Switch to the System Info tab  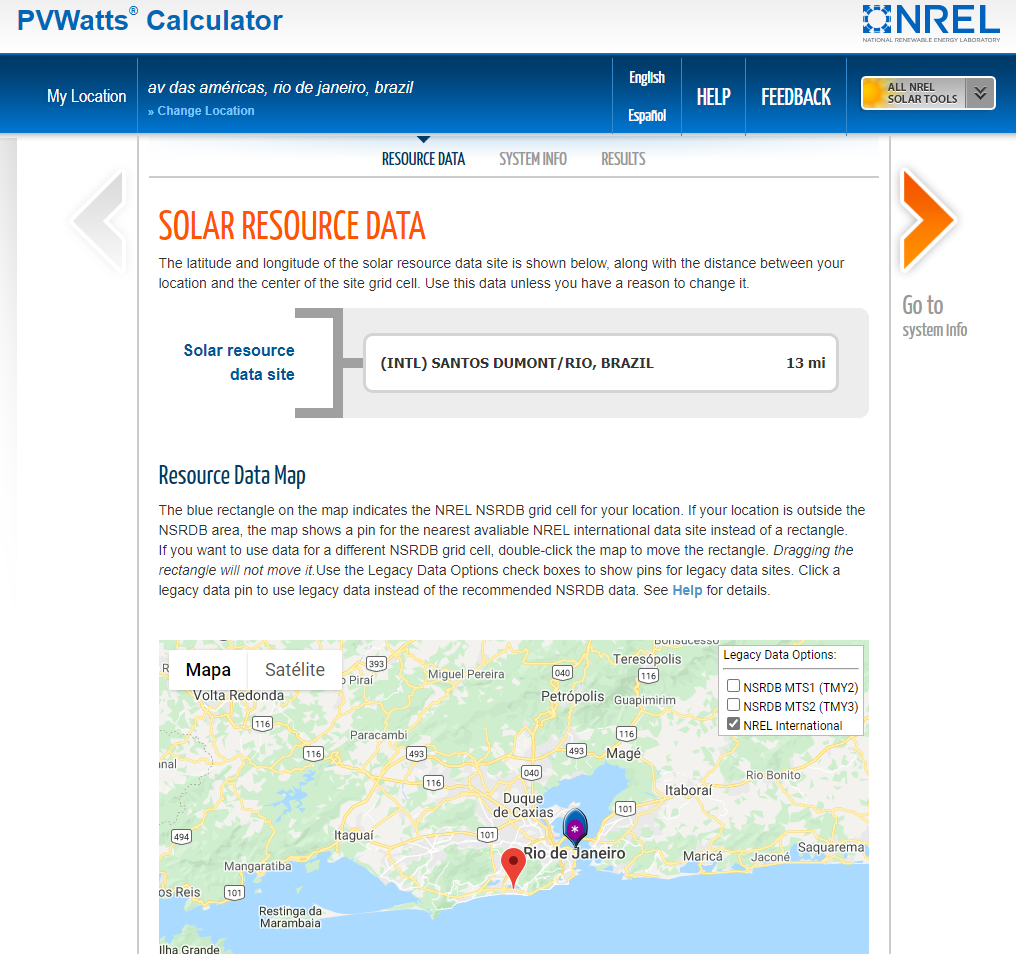pos(533,159)
